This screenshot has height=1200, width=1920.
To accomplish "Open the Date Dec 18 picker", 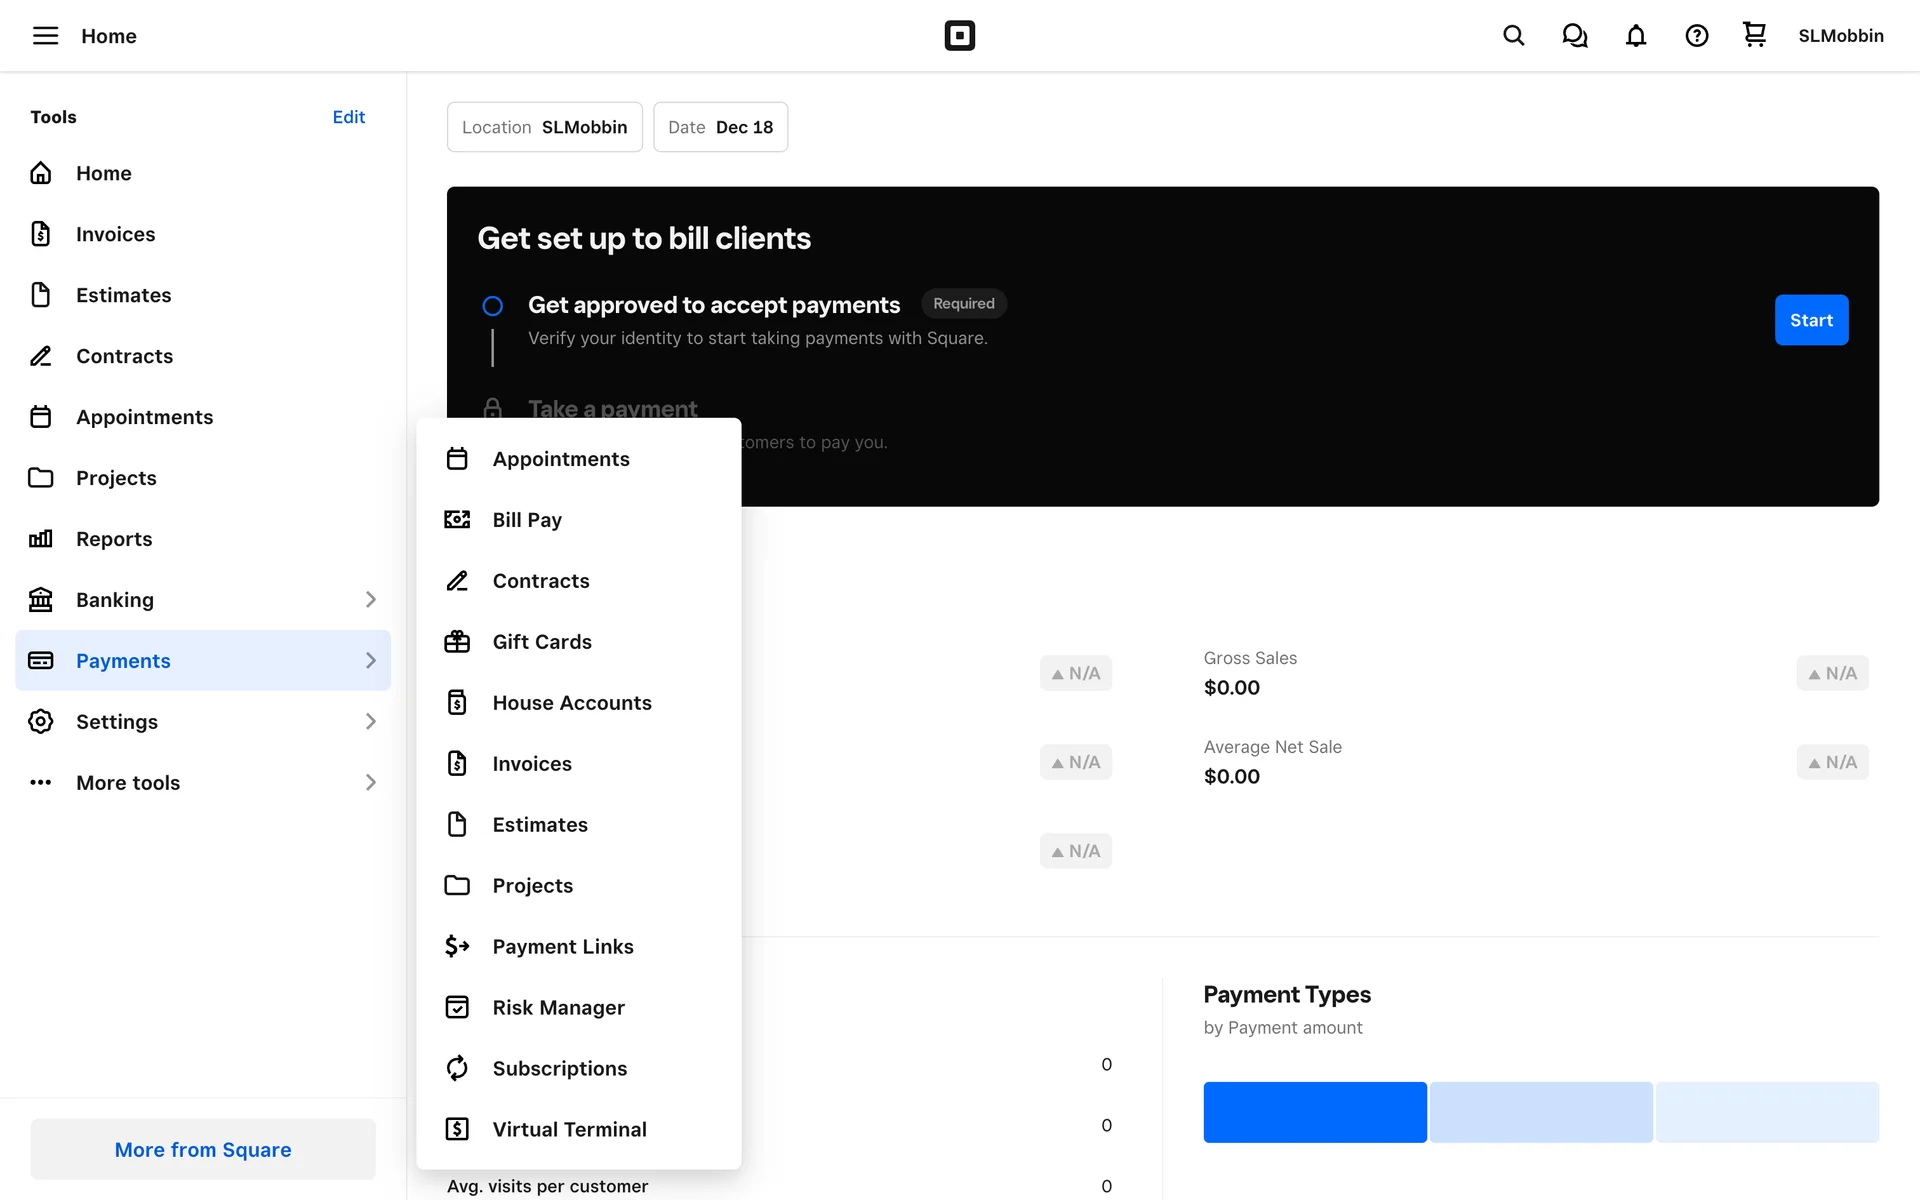I will click(720, 127).
